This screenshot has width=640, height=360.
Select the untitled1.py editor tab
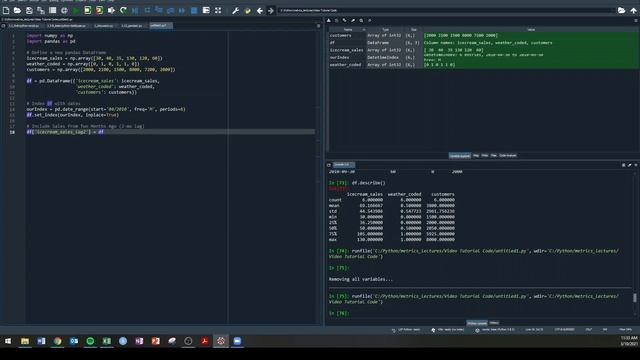160,26
